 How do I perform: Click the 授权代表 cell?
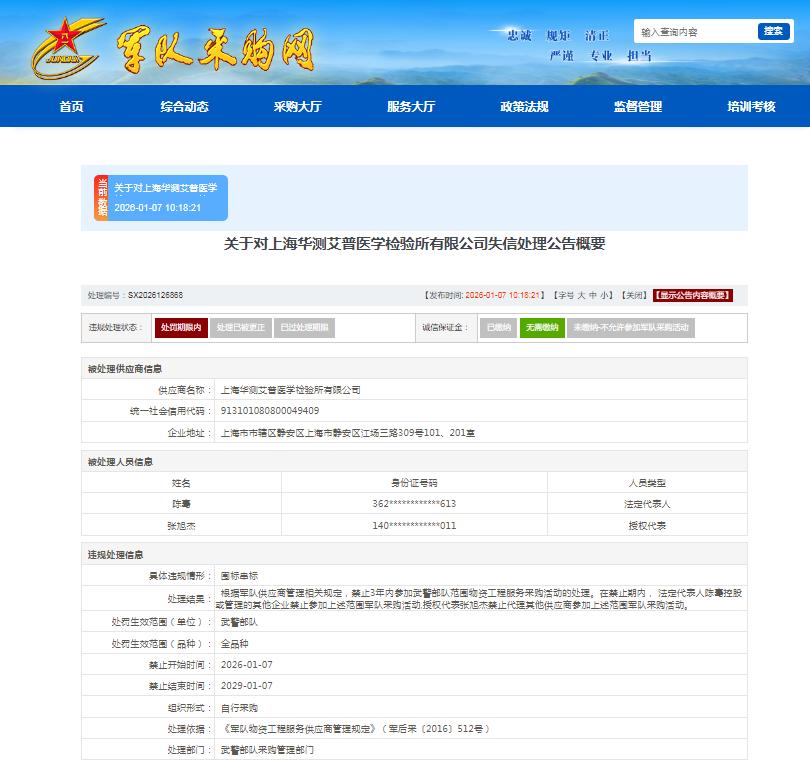[647, 526]
